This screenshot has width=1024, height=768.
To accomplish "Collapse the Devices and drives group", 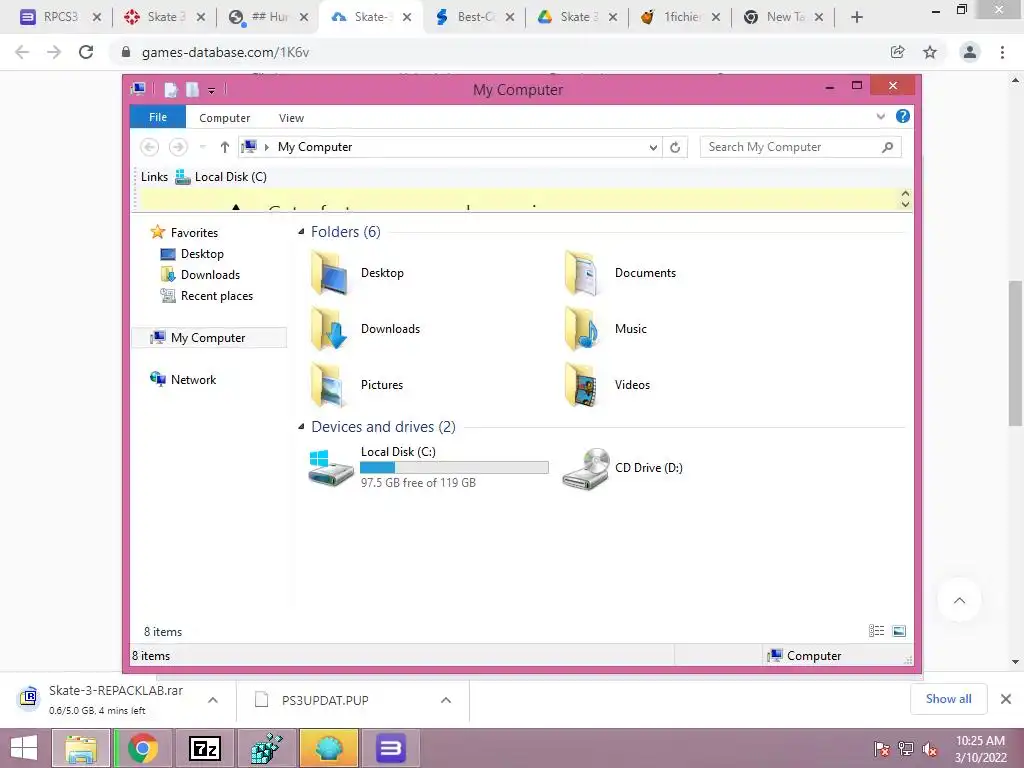I will pos(301,426).
